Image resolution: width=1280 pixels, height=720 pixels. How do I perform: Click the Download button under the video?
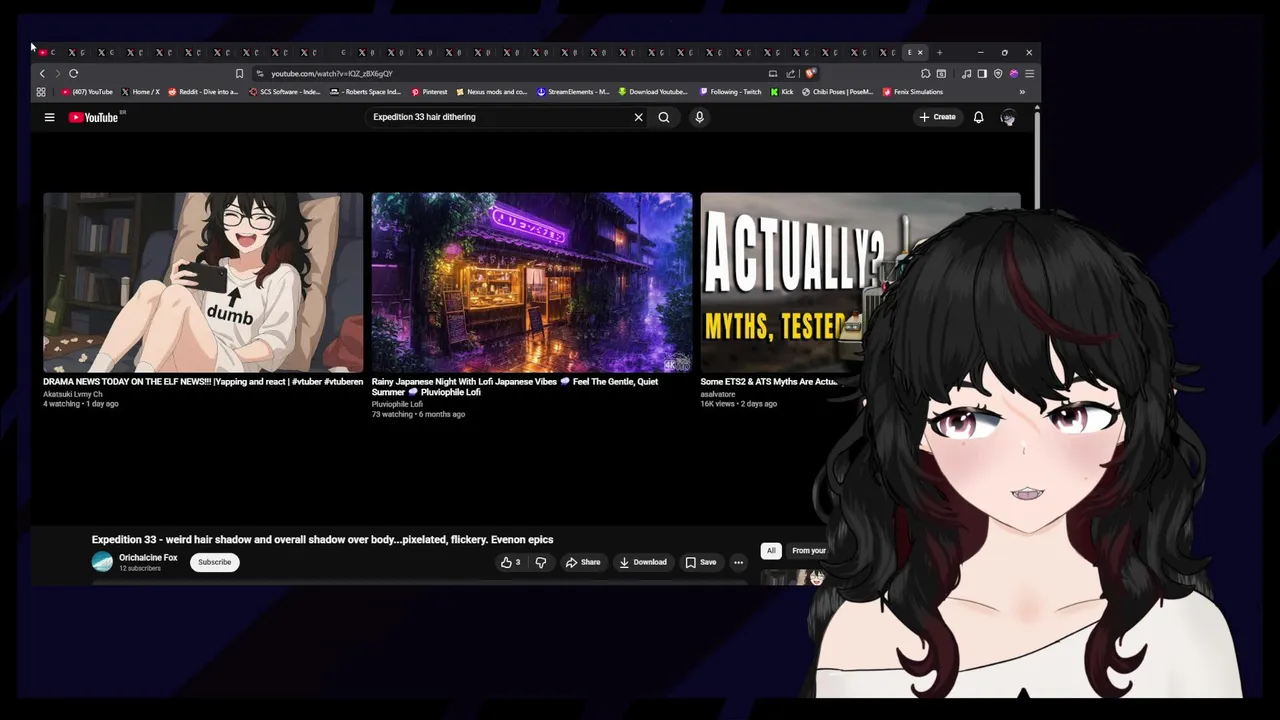(x=643, y=562)
